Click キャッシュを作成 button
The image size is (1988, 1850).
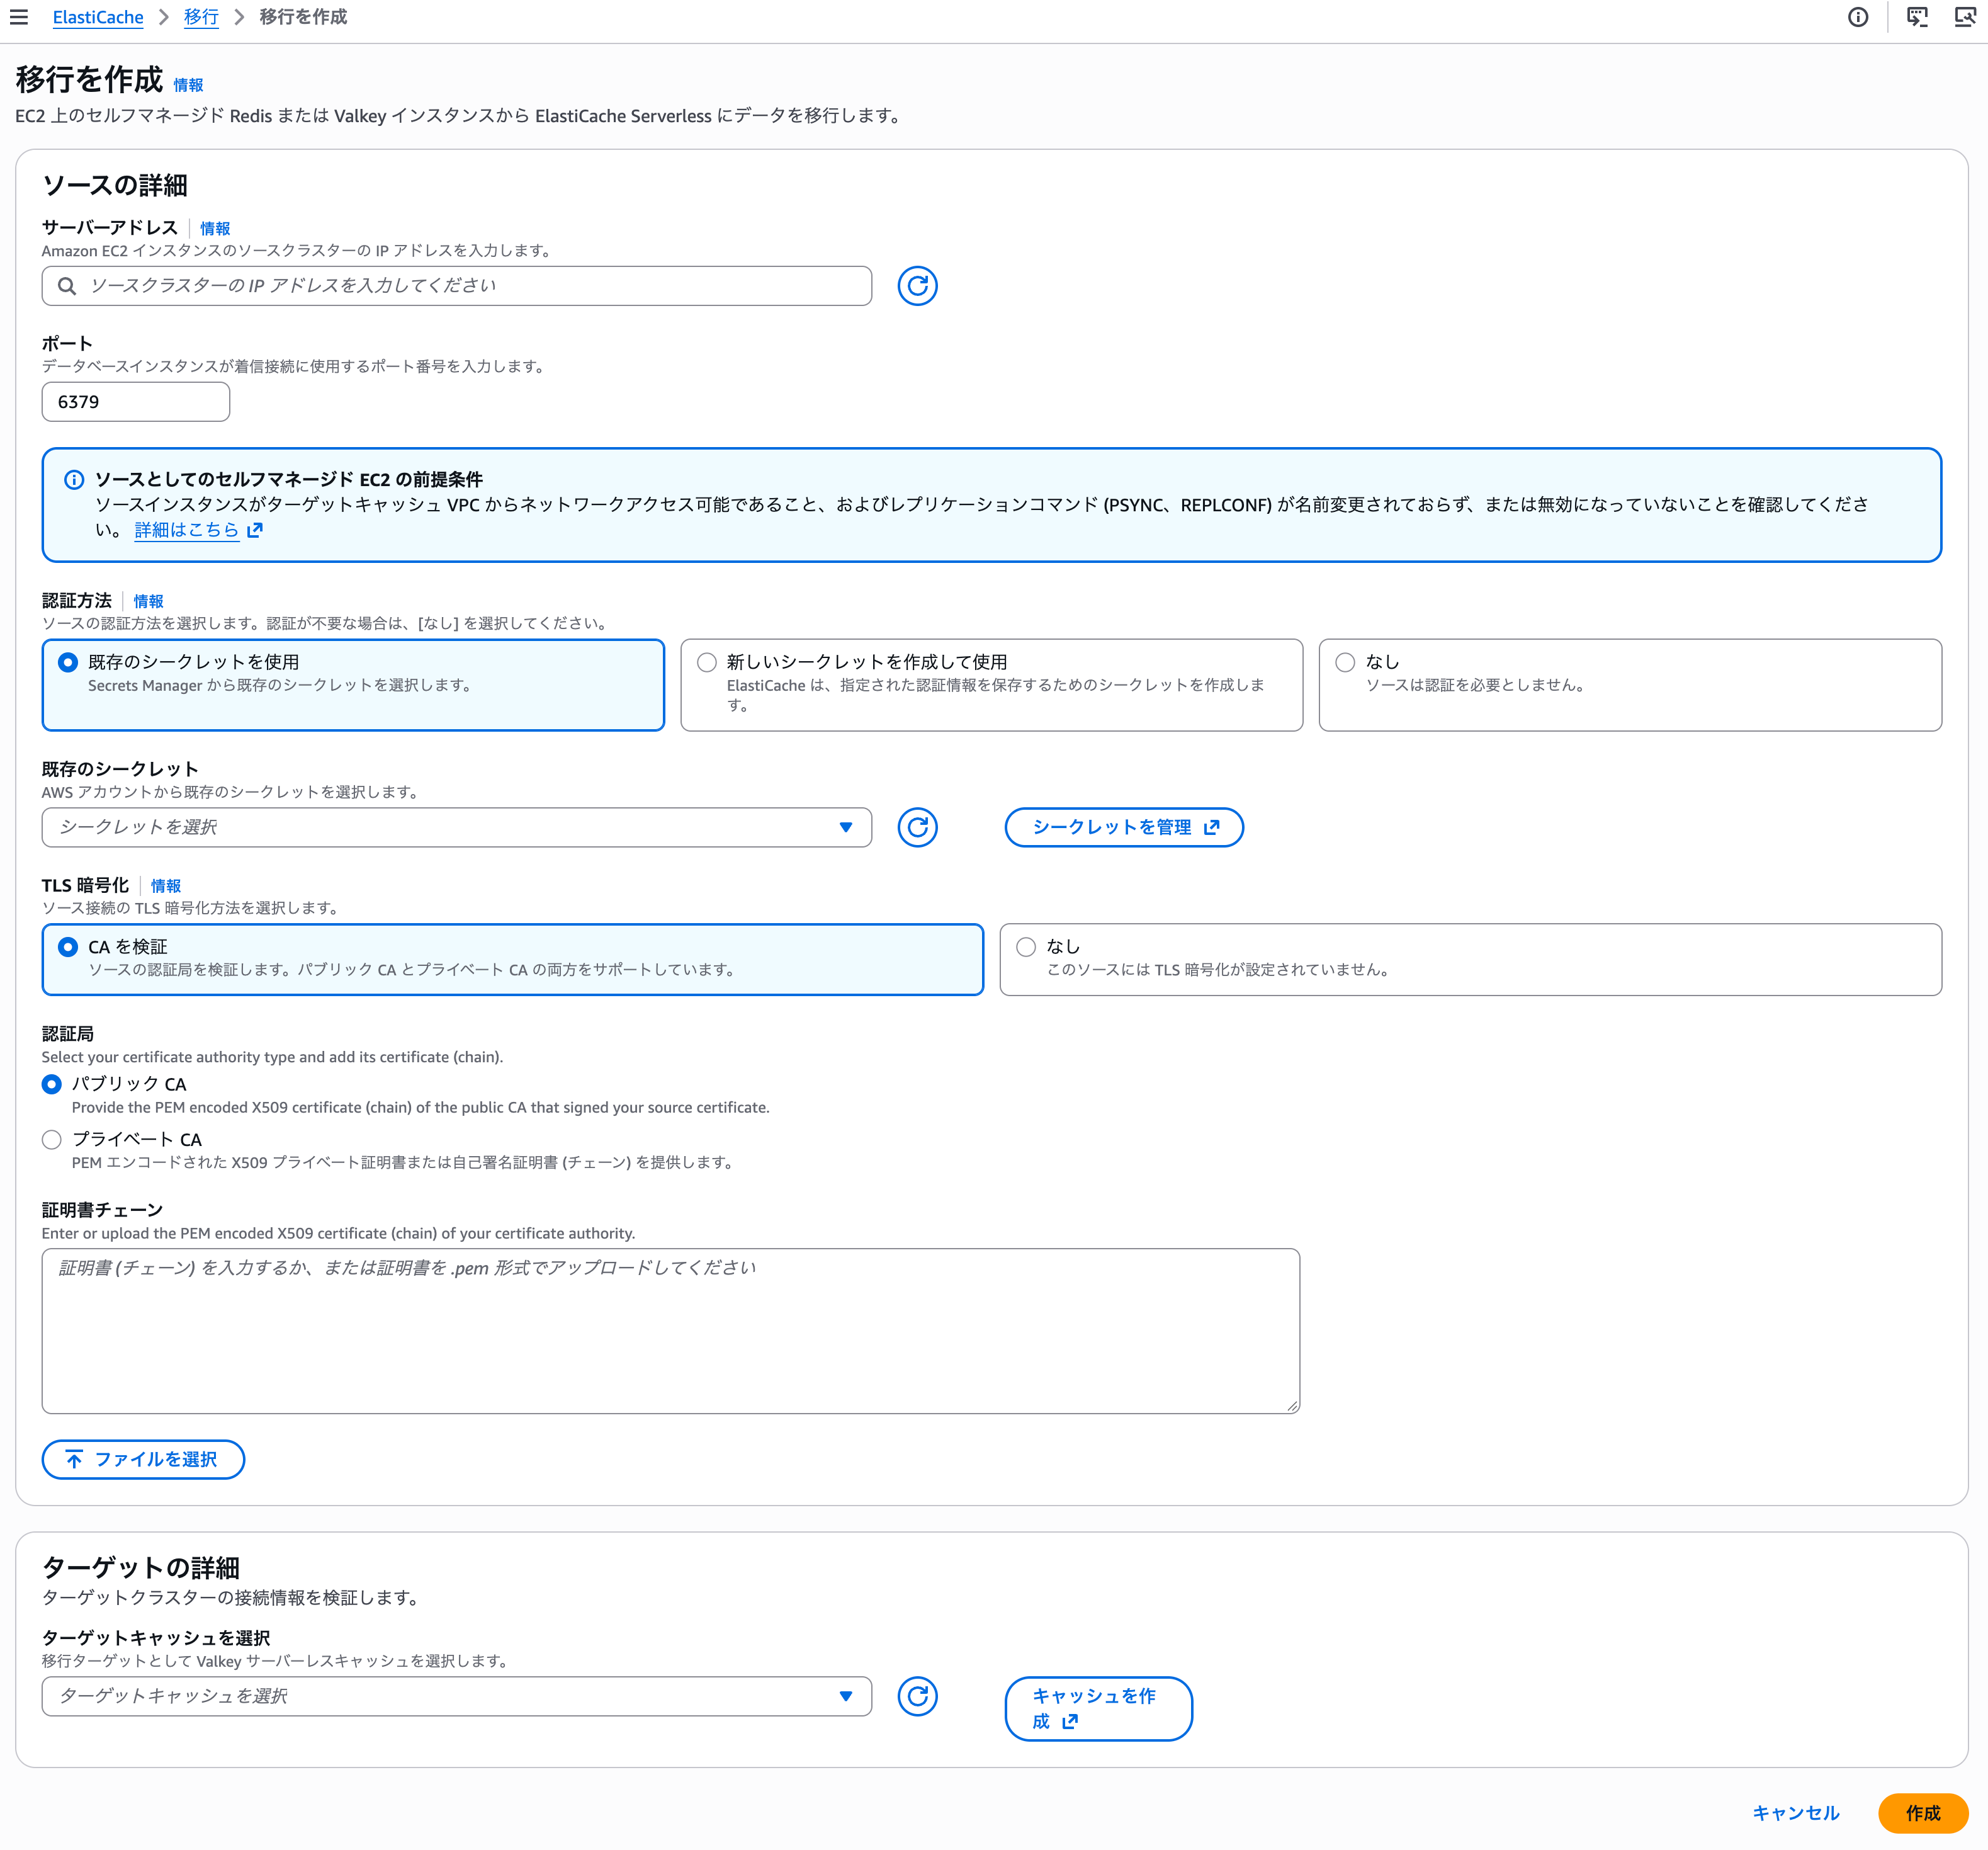coord(1098,1708)
